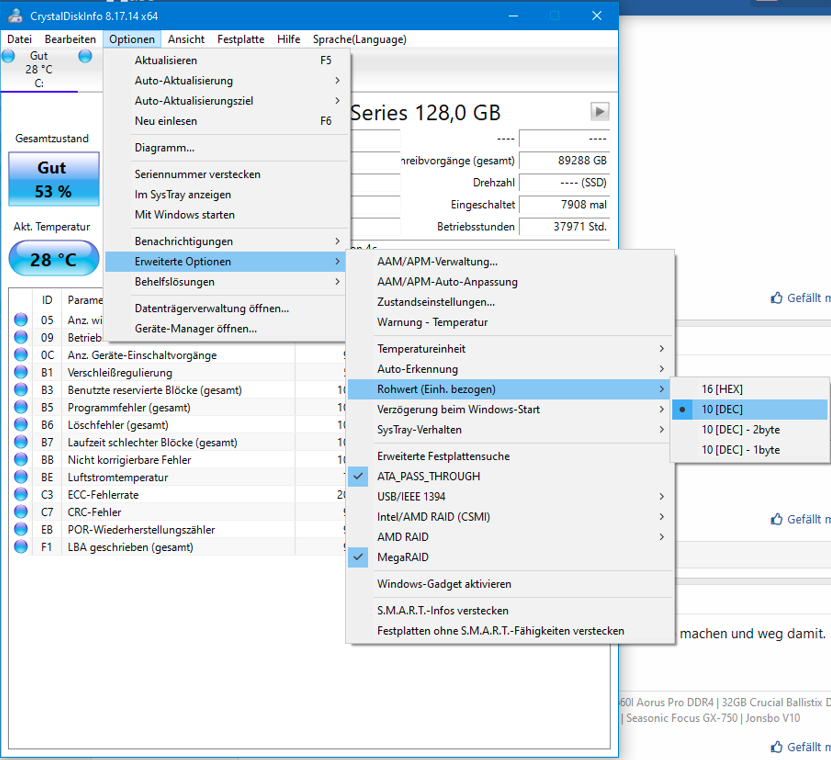Click the blue health orb left of Gut drive C:
The width and height of the screenshot is (831, 760).
(x=8, y=56)
